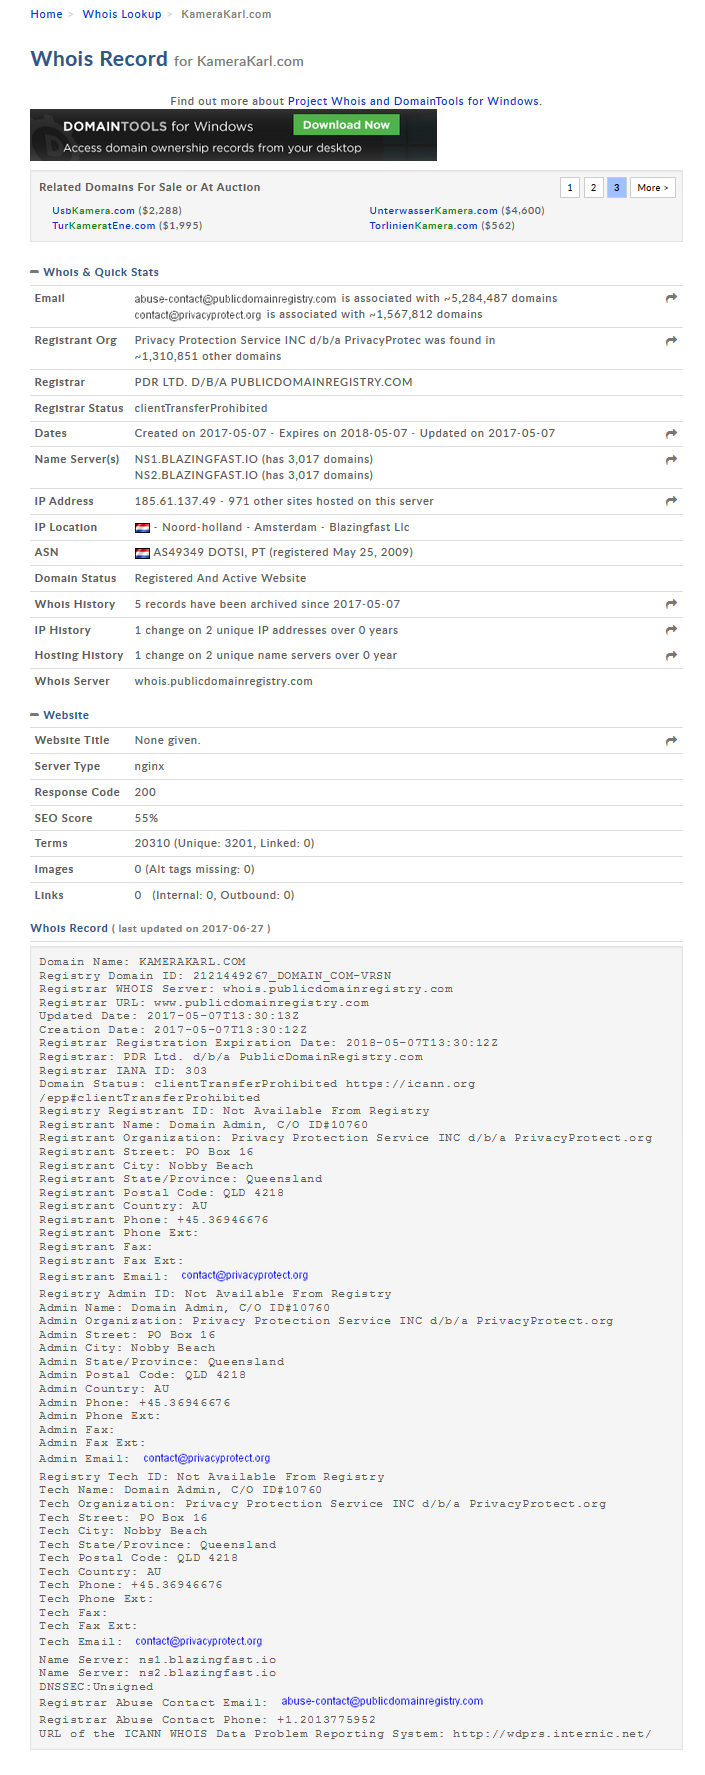The height and width of the screenshot is (1775, 705).
Task: Expand the More pagination options
Action: click(x=653, y=188)
